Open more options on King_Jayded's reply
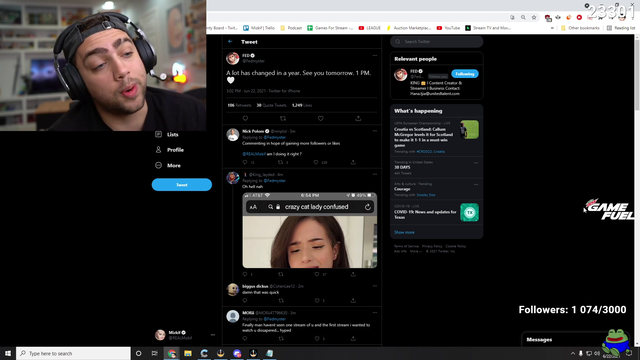Screen dimensions: 640x360 click(x=375, y=174)
